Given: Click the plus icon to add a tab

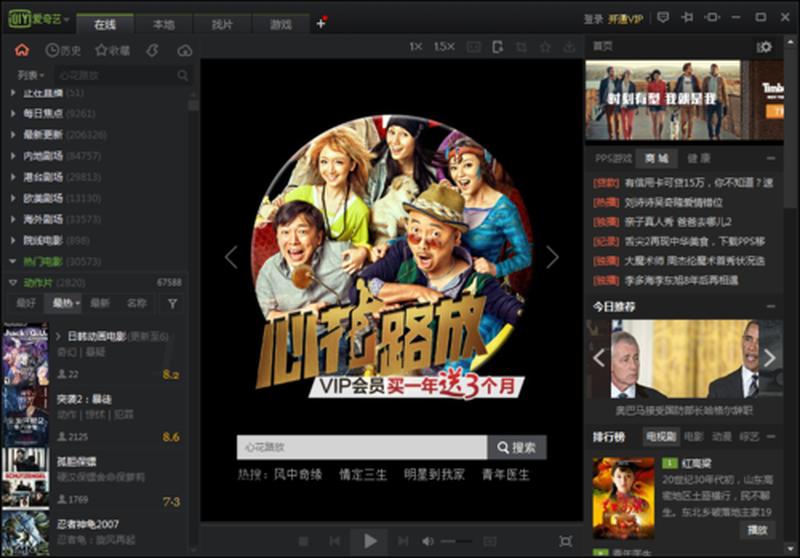Looking at the screenshot, I should tap(321, 23).
